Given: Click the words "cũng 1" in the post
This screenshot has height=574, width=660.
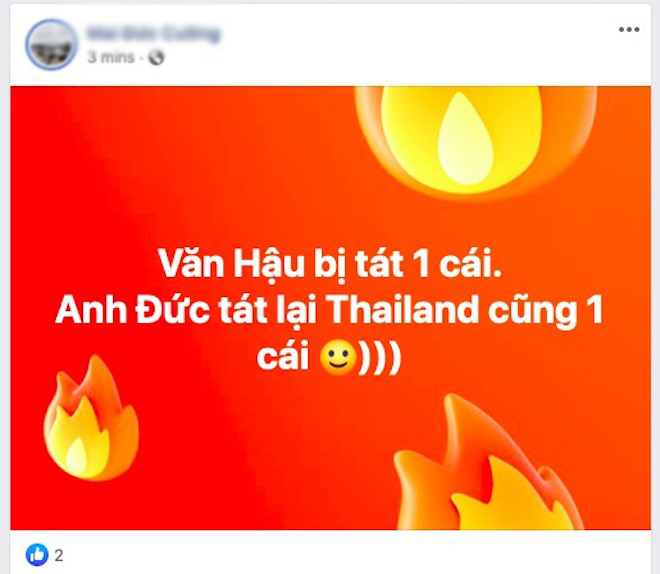Looking at the screenshot, I should tap(546, 311).
